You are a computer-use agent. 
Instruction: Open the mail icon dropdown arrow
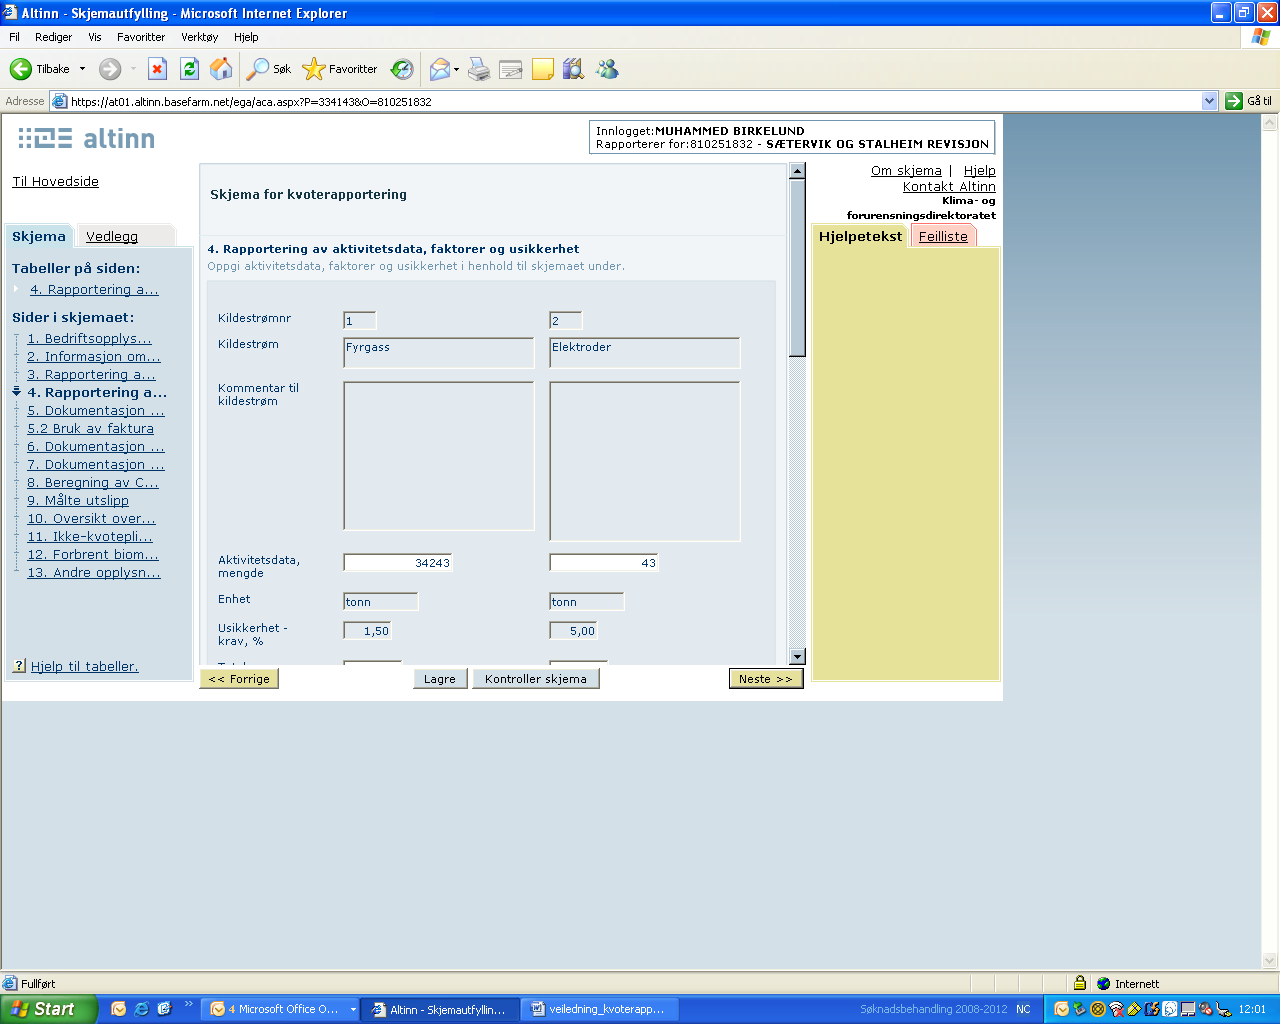tap(456, 70)
